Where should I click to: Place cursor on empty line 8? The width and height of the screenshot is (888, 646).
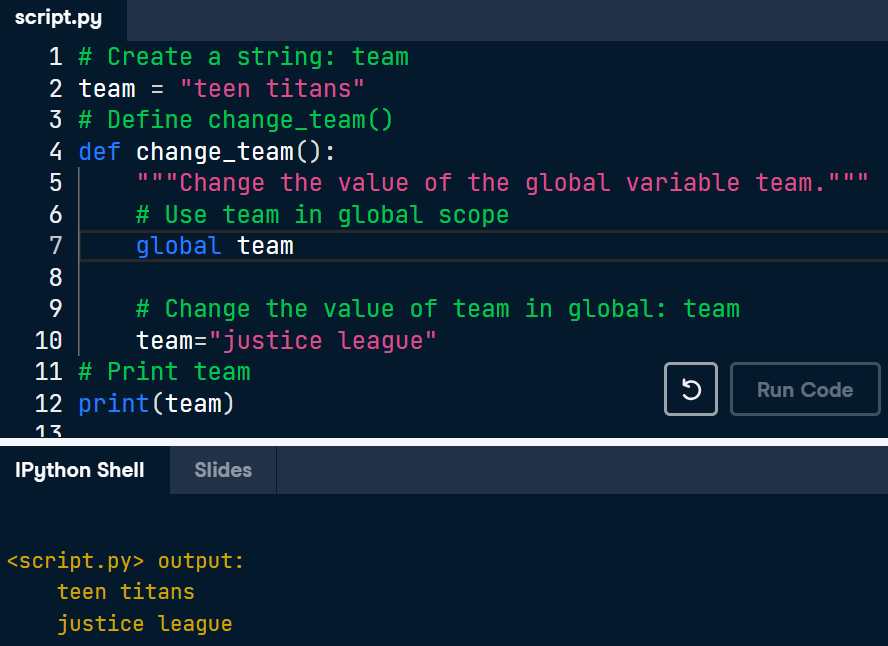pos(481,277)
